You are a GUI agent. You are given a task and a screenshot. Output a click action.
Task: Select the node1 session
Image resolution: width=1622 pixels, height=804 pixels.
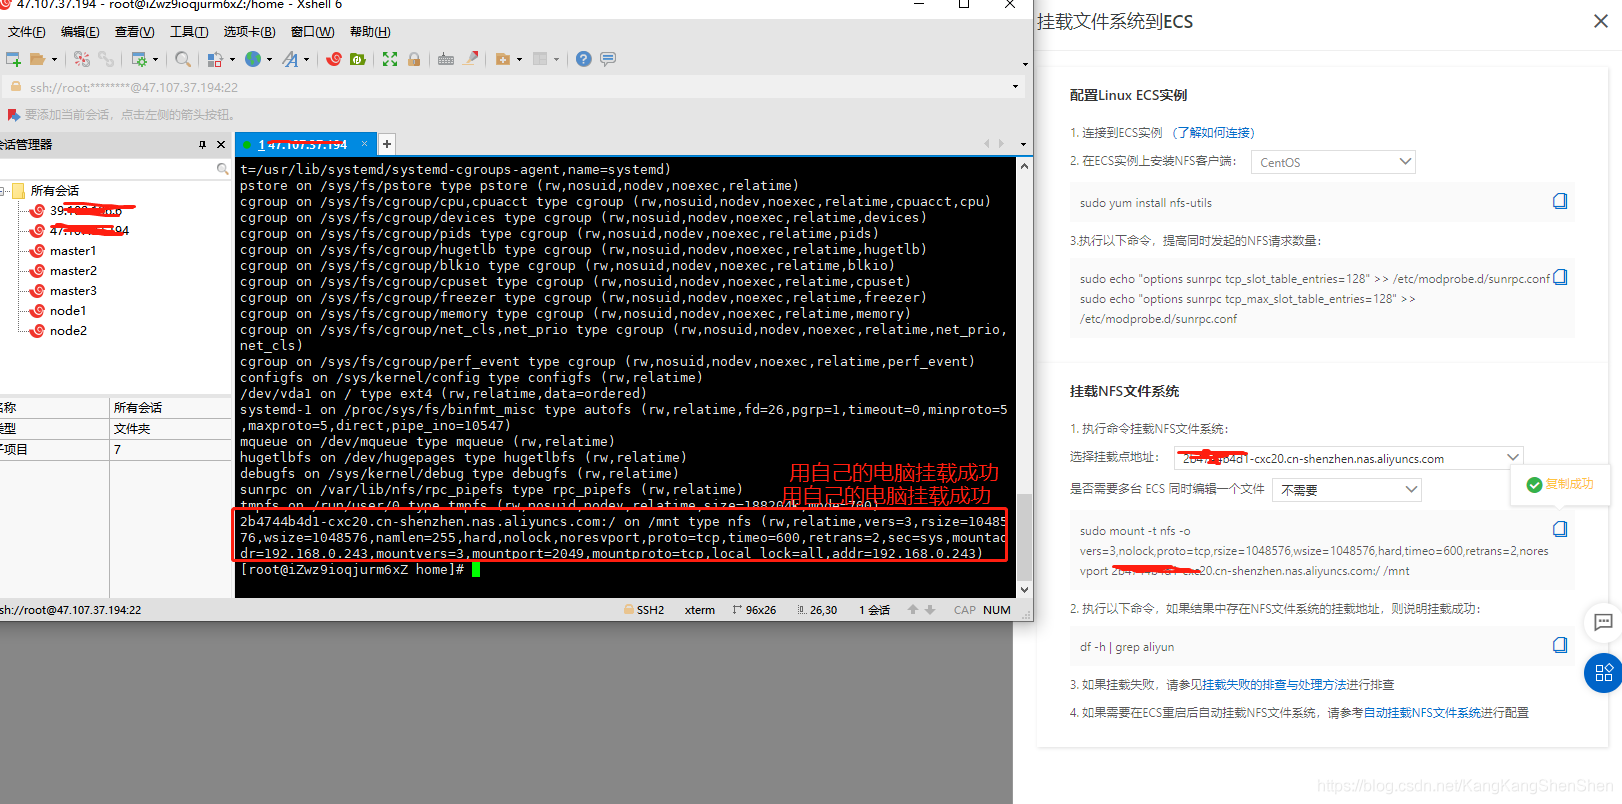pos(68,311)
